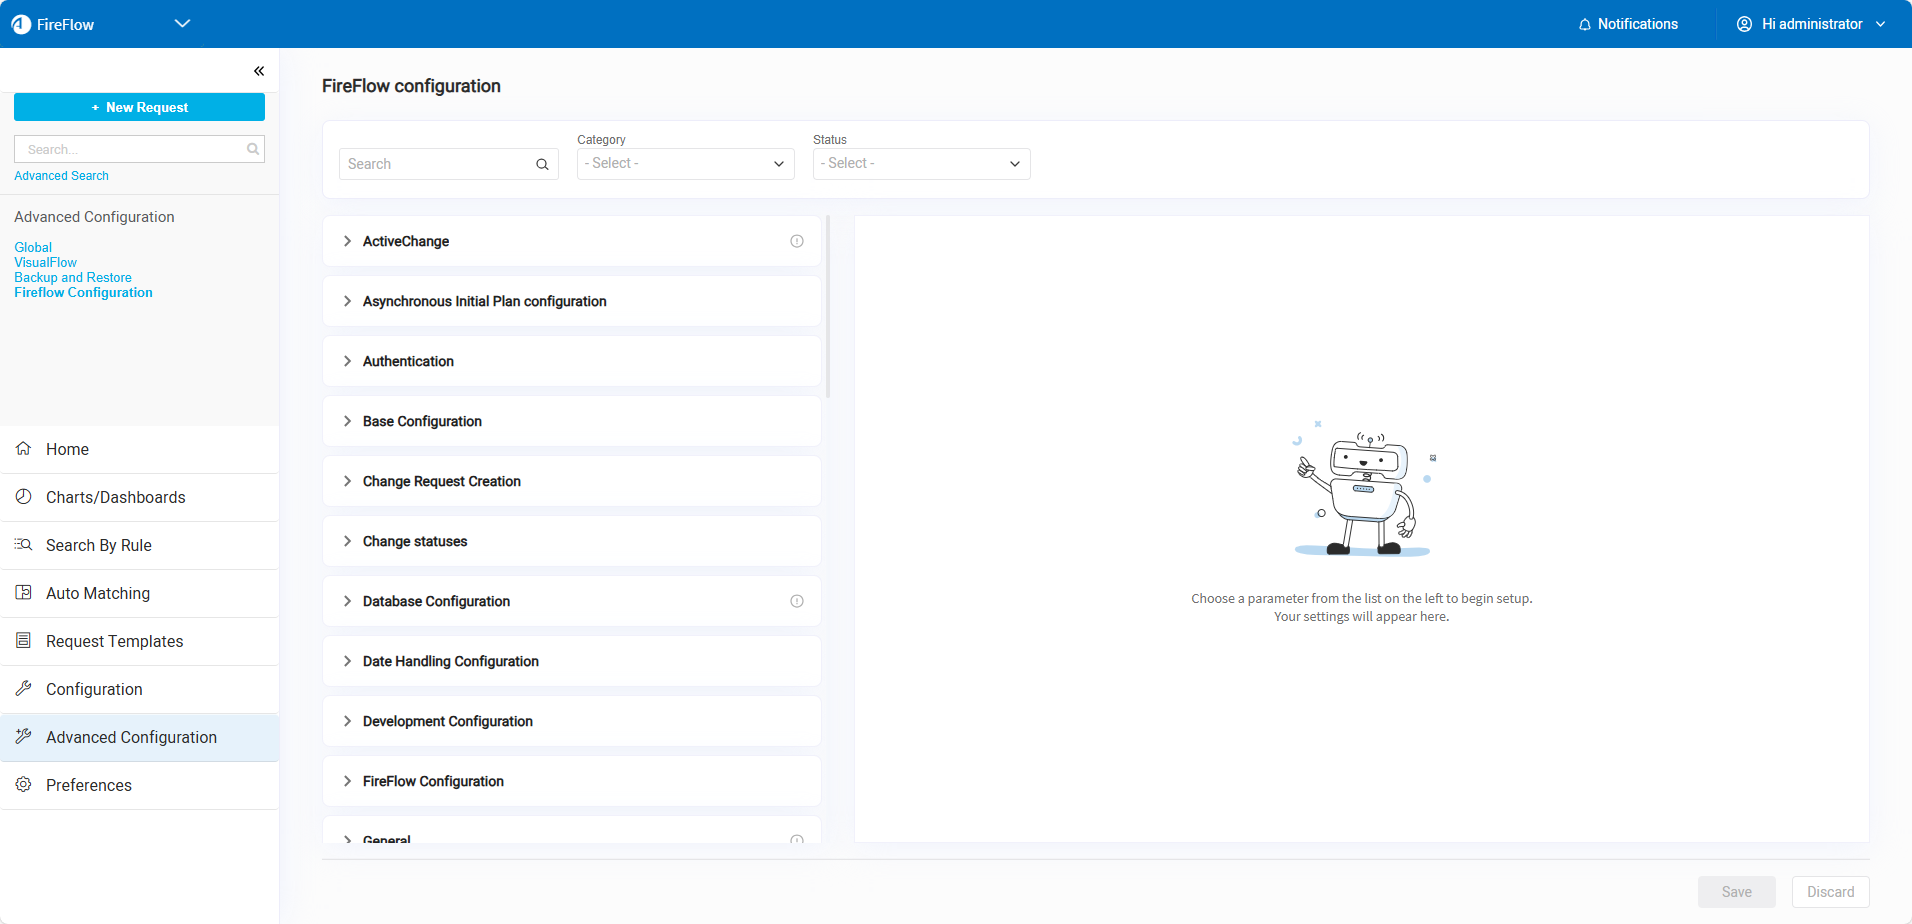Click the Notifications bell icon
Screen dimensions: 1912x924
click(1584, 25)
